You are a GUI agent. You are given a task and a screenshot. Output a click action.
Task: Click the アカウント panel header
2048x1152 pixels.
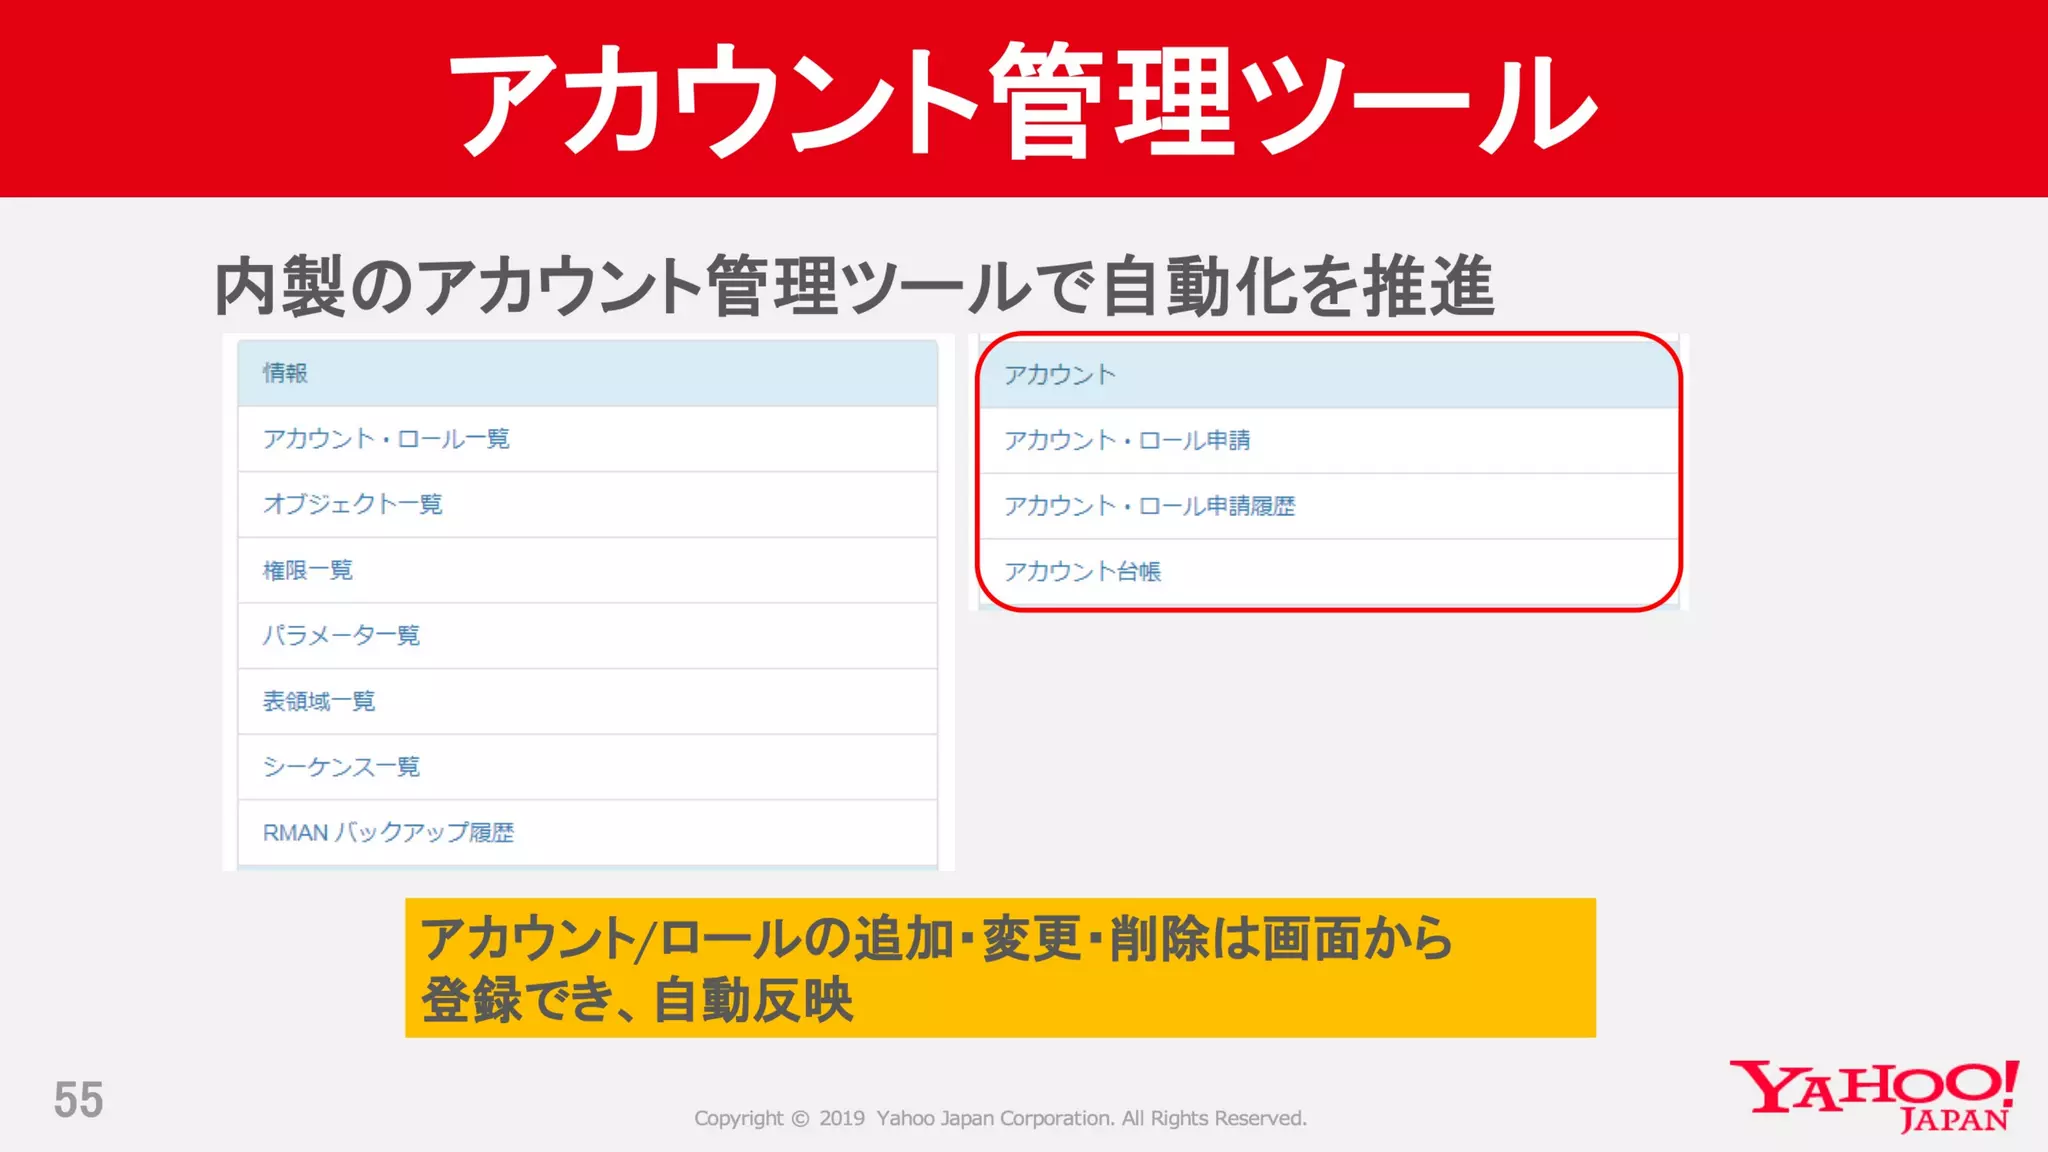tap(1328, 375)
